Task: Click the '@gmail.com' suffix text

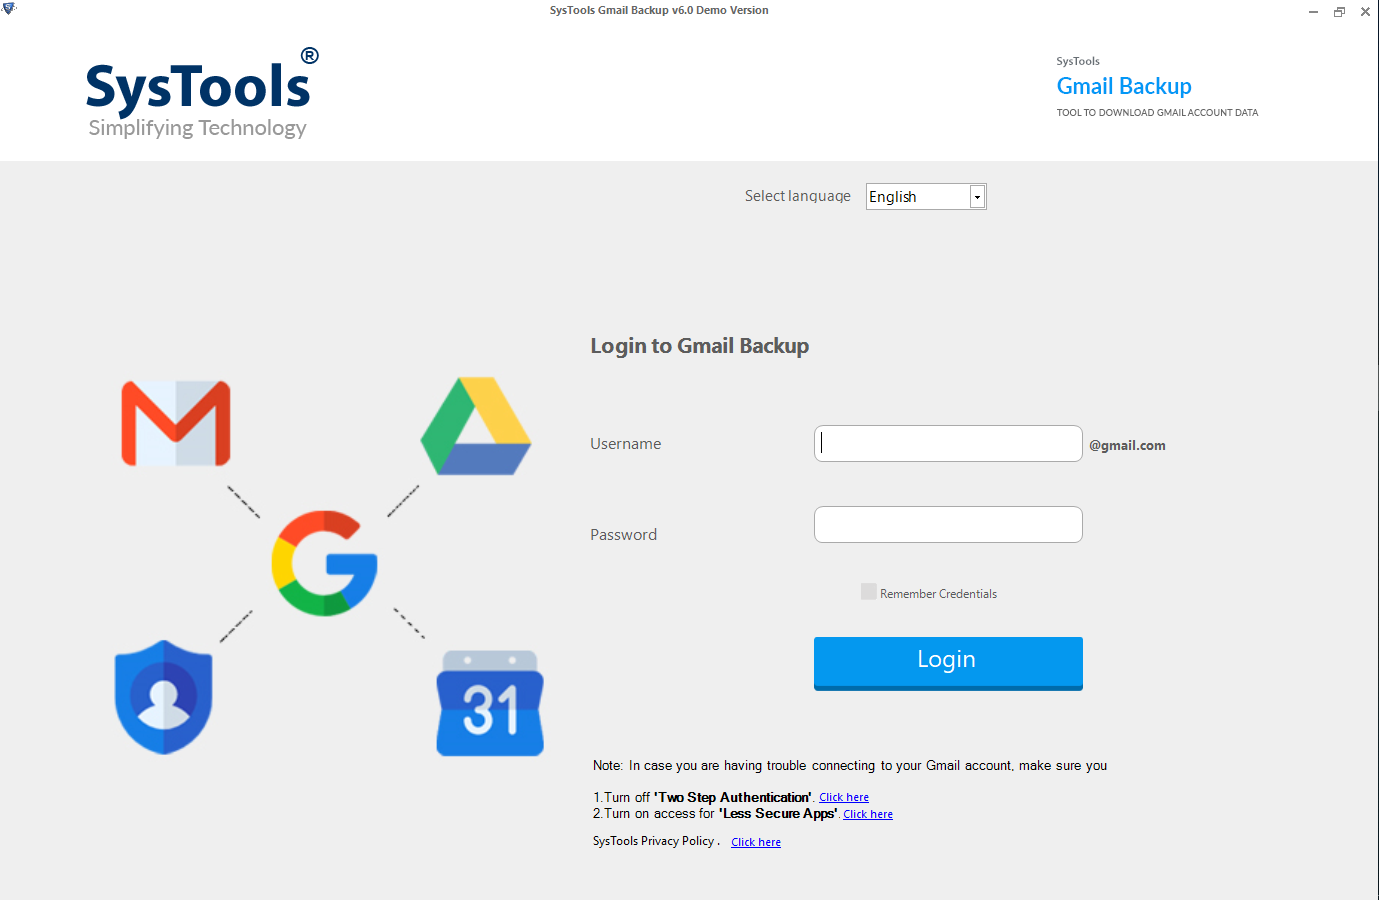Action: tap(1127, 446)
